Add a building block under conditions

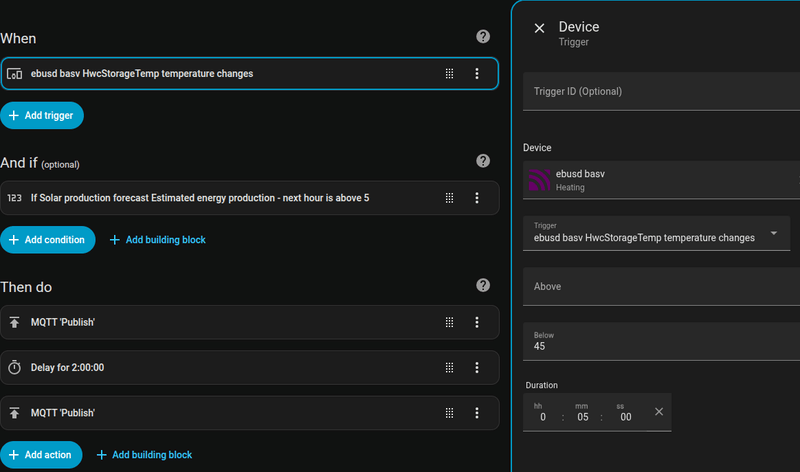click(157, 240)
